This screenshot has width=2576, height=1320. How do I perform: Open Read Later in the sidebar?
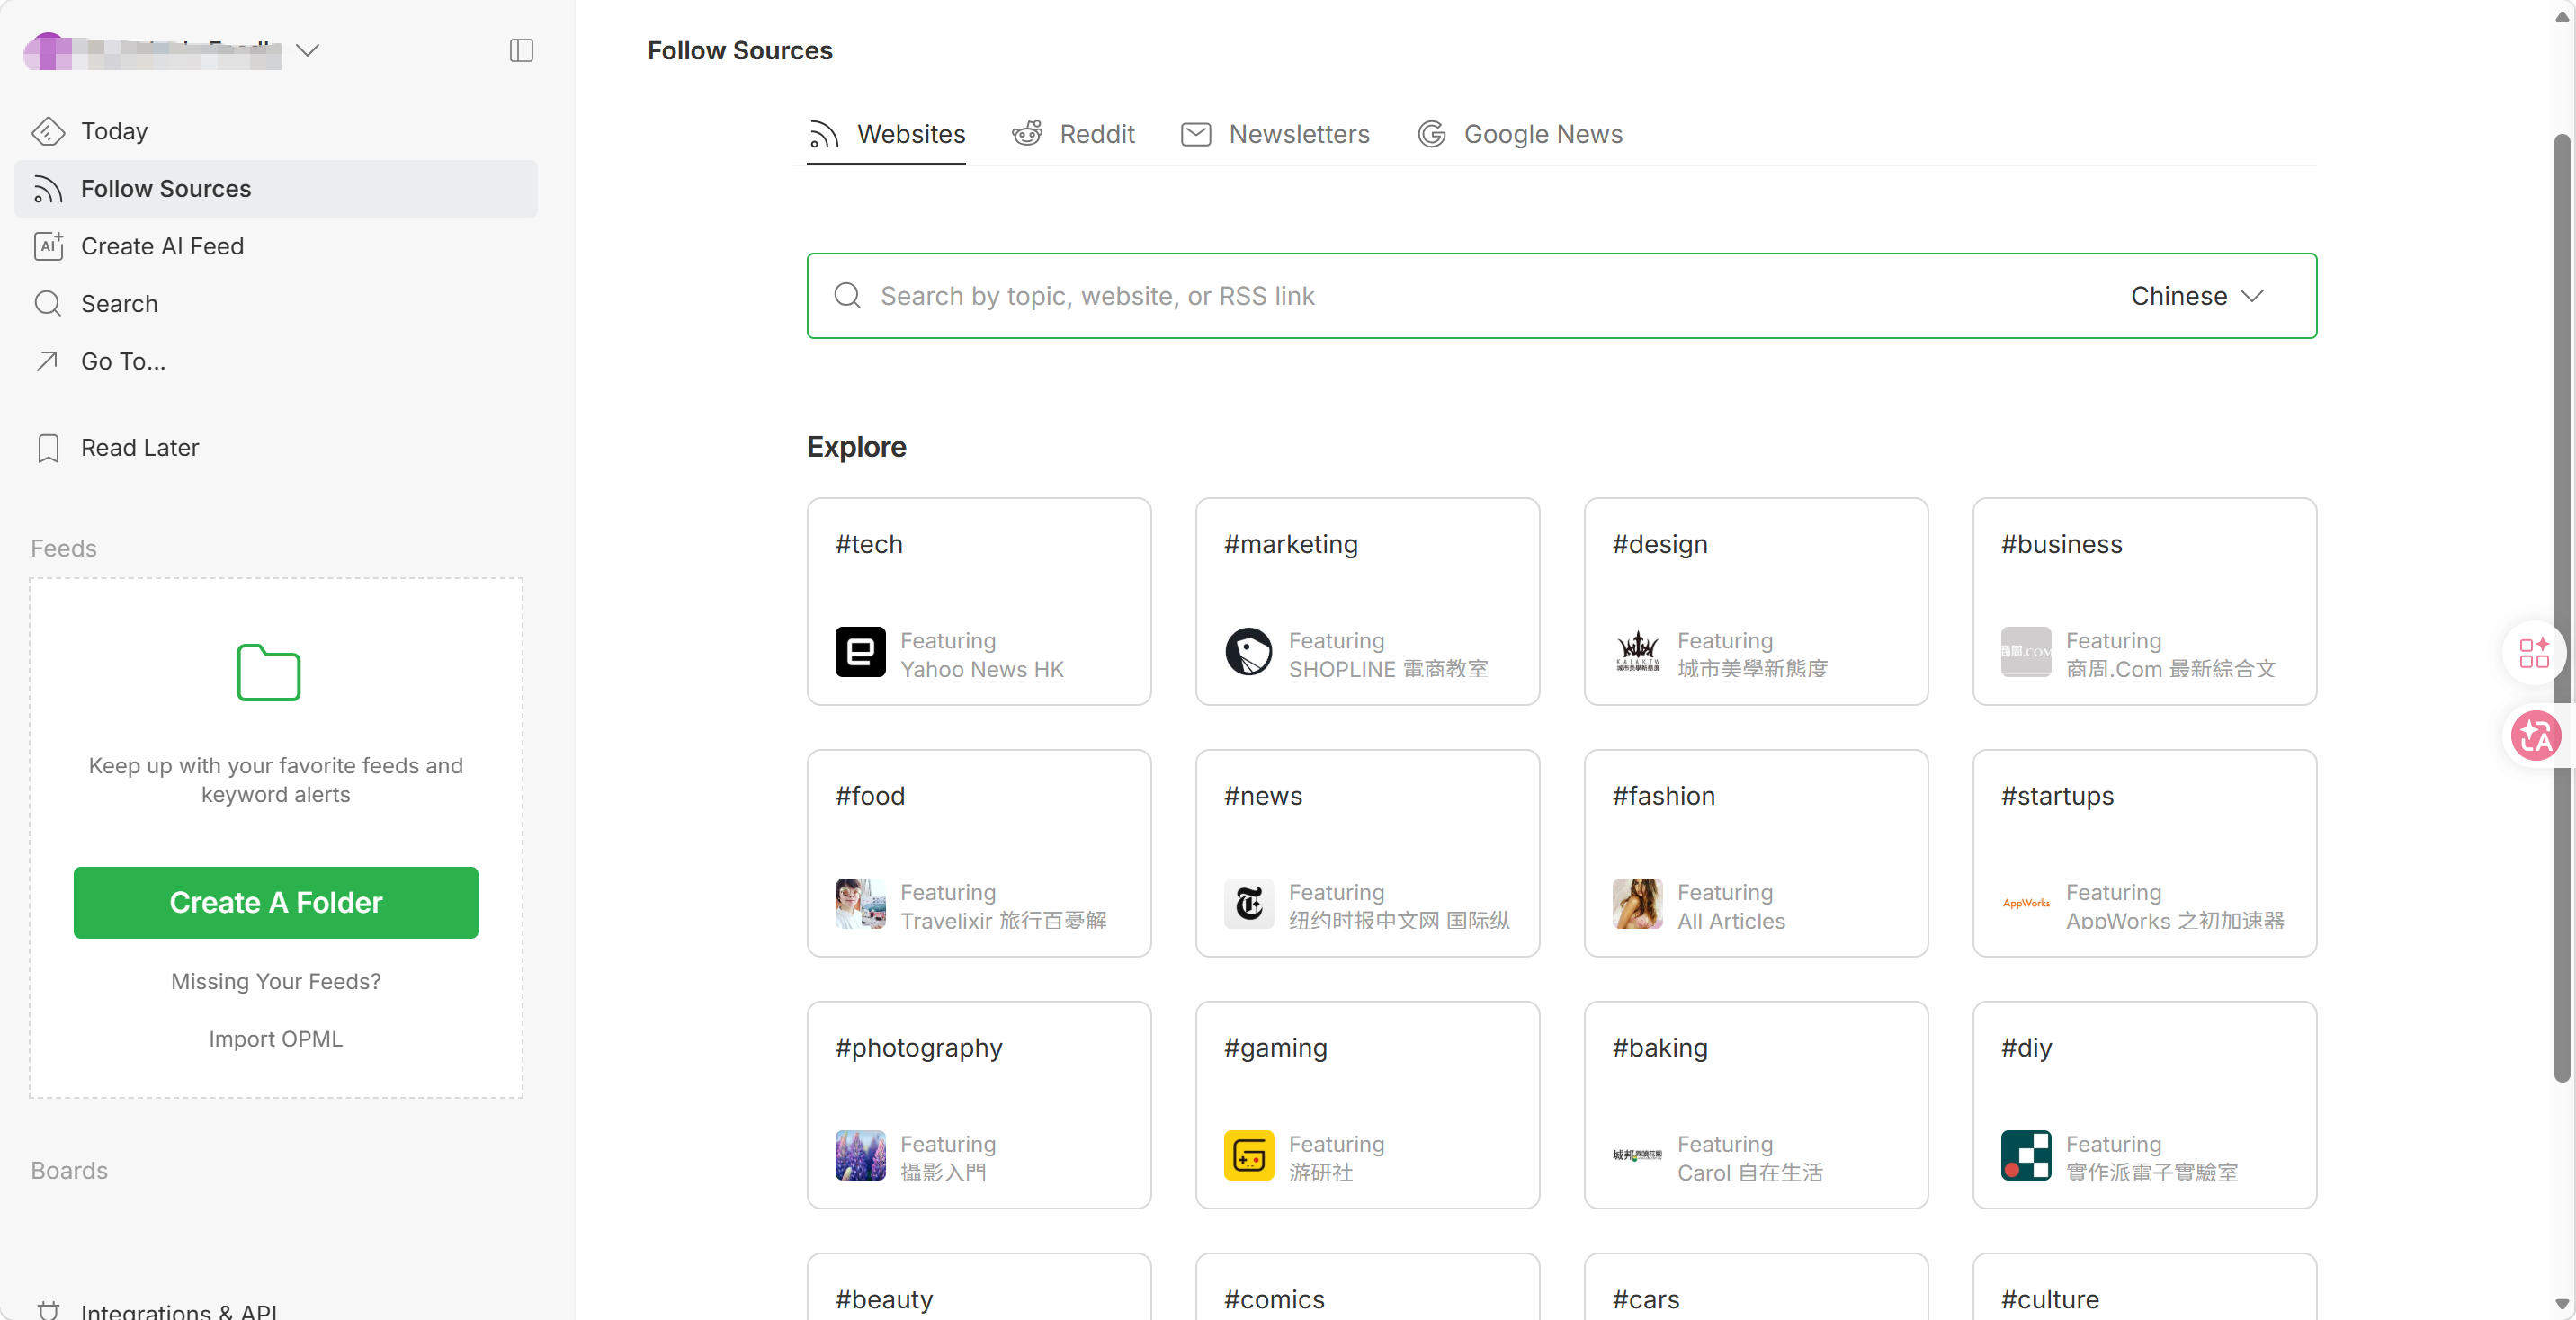[276, 448]
